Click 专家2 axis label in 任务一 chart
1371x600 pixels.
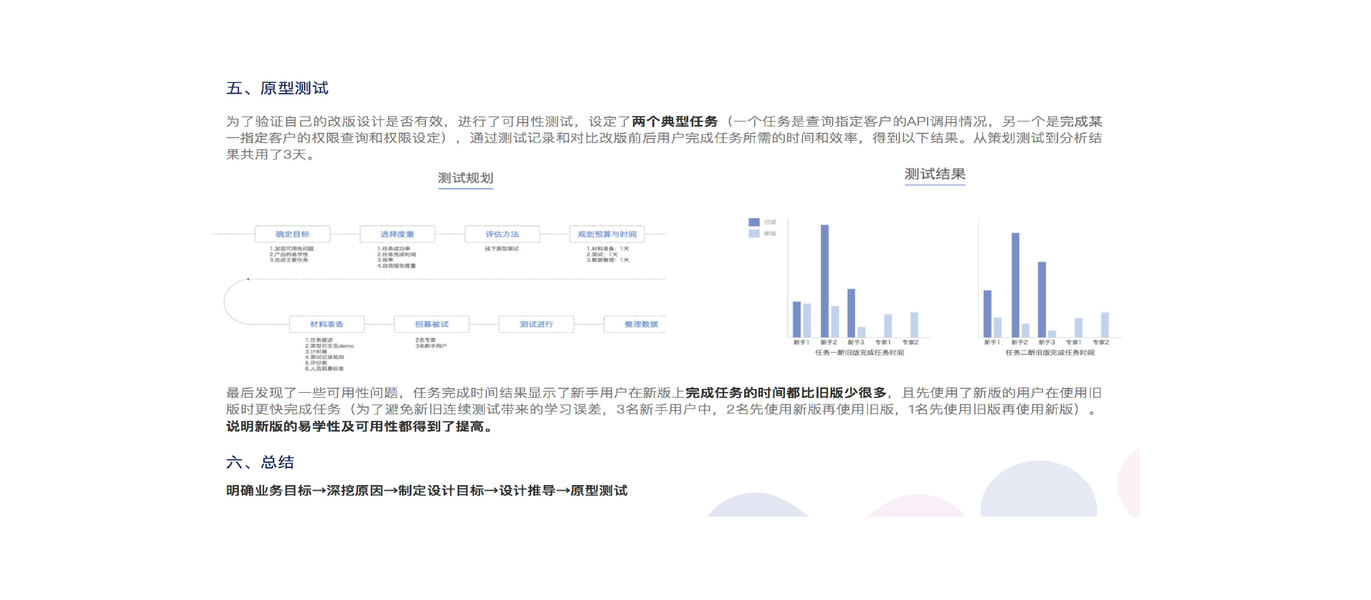pos(910,343)
